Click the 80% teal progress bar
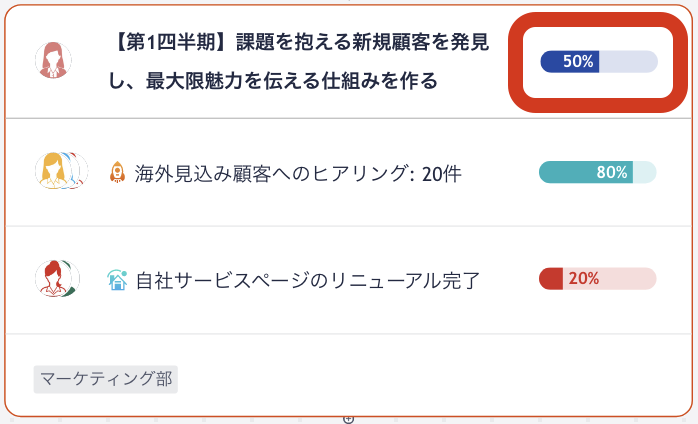 click(597, 172)
